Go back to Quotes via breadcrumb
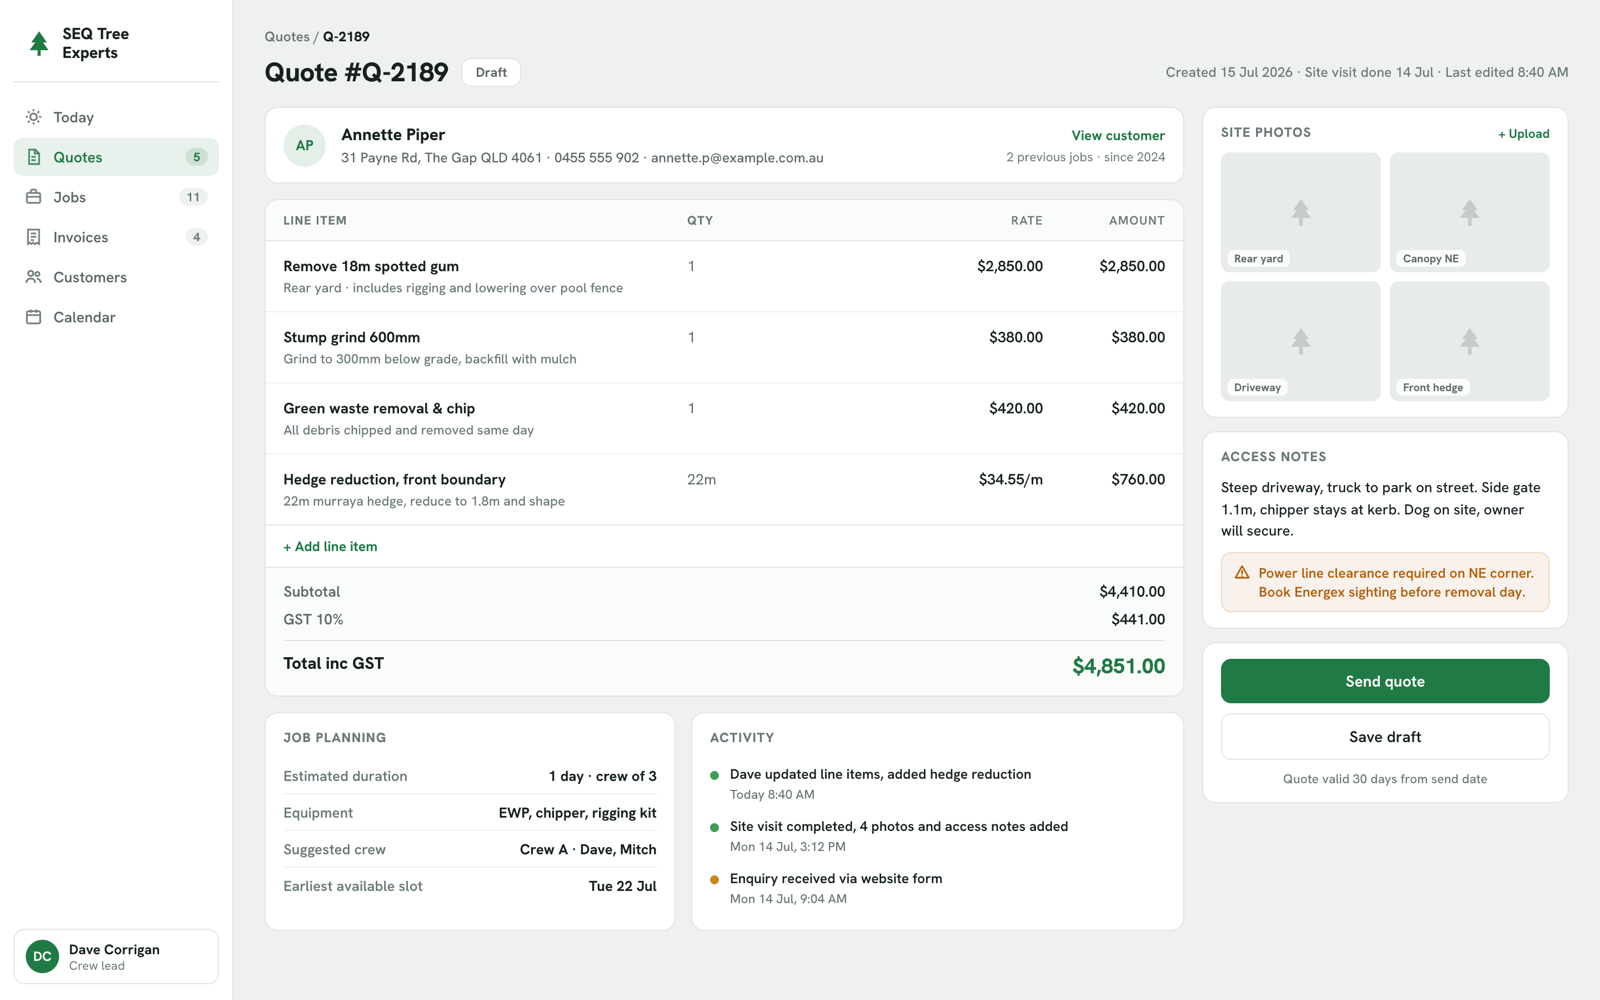The image size is (1600, 1000). (x=287, y=36)
